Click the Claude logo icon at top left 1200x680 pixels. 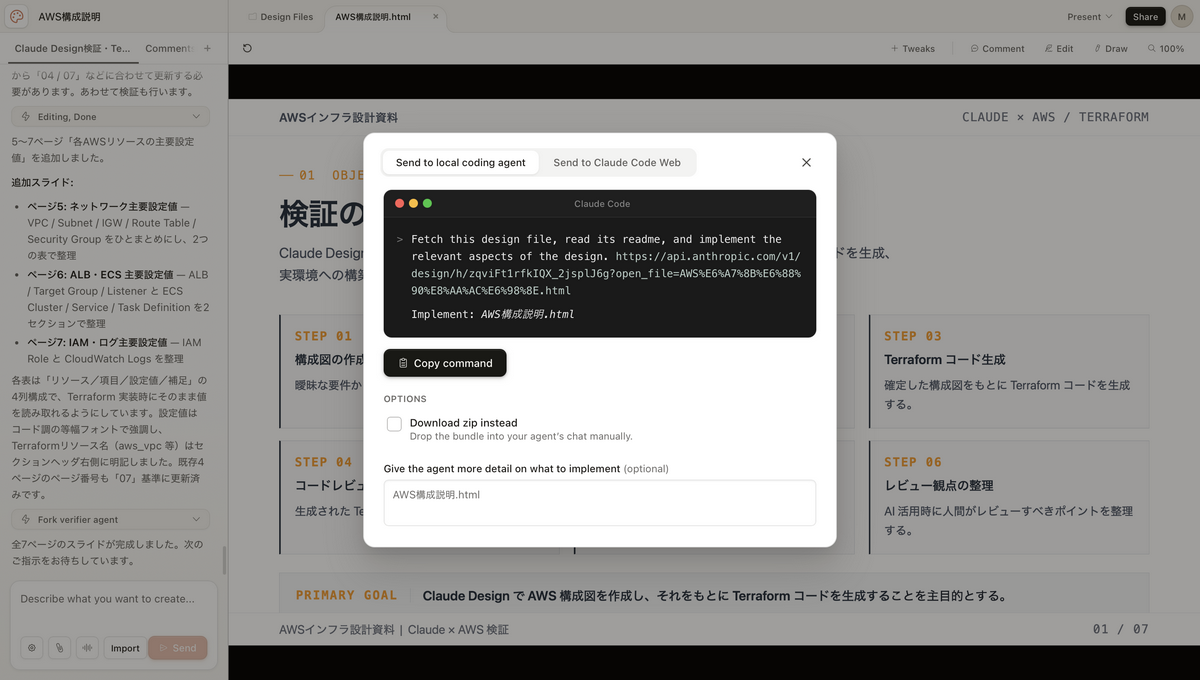[17, 16]
